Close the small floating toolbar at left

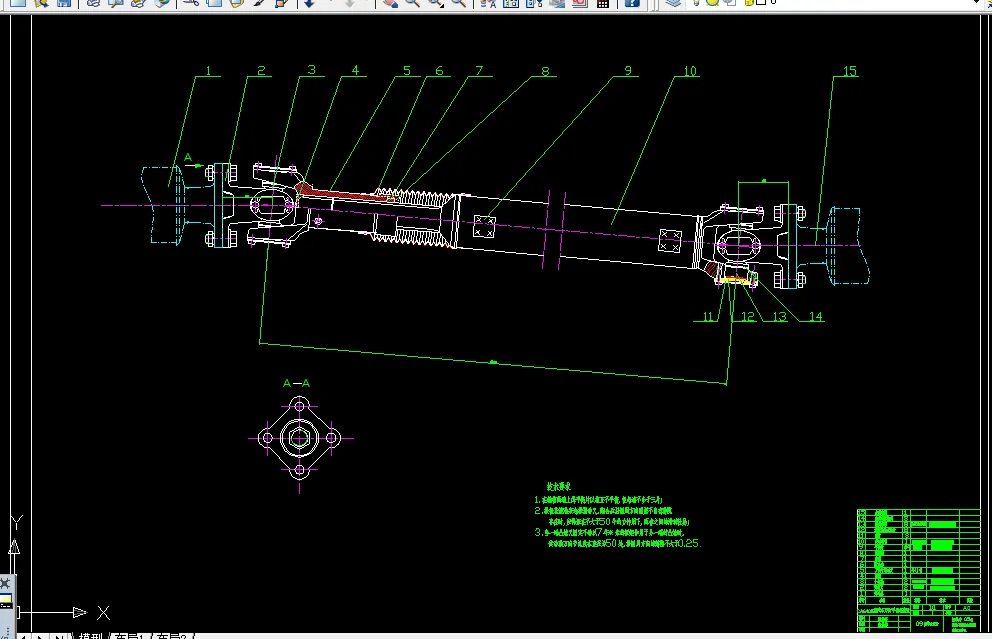5,583
